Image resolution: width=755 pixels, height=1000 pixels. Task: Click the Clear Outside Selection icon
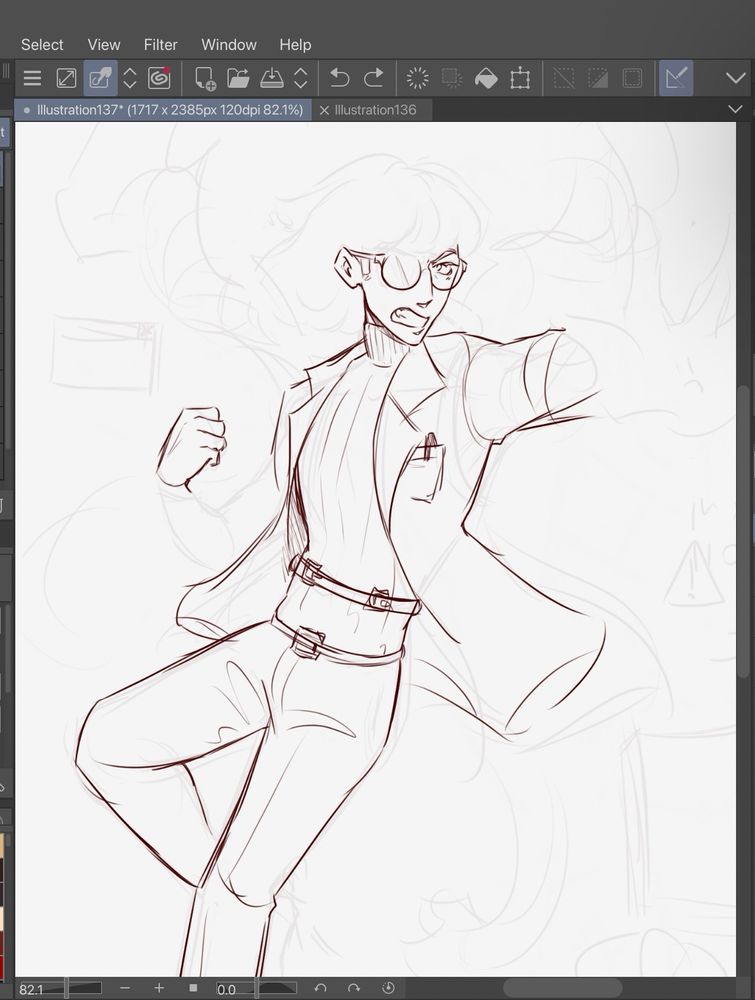[451, 78]
